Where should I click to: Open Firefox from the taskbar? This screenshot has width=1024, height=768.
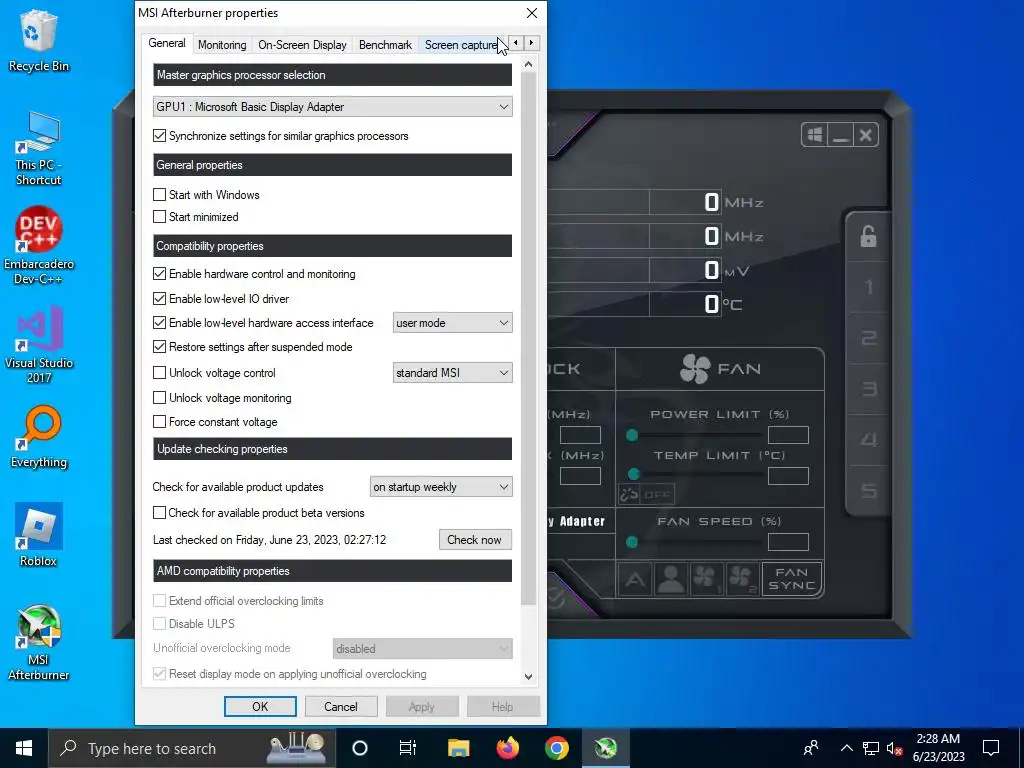(507, 748)
